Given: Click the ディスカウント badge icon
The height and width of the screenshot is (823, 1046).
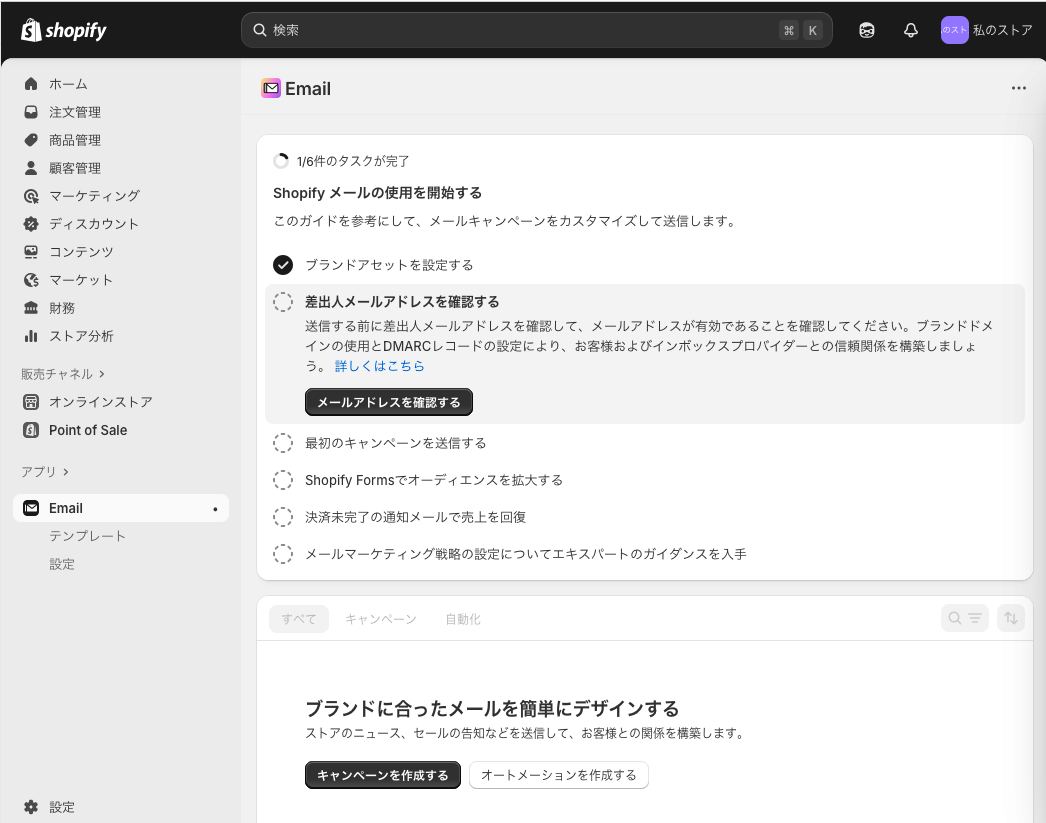Looking at the screenshot, I should [x=31, y=224].
